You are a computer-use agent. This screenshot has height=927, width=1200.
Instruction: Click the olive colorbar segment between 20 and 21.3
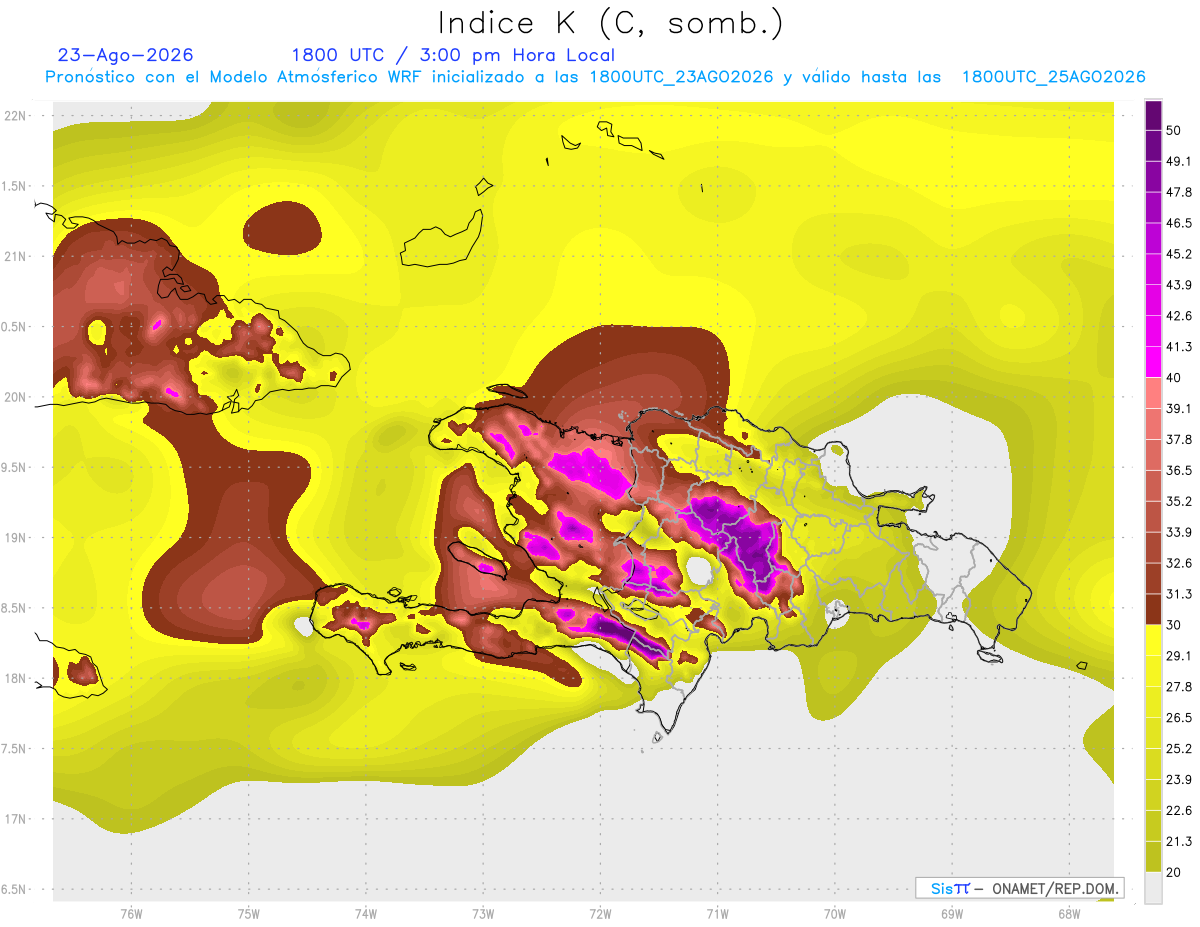point(1153,856)
